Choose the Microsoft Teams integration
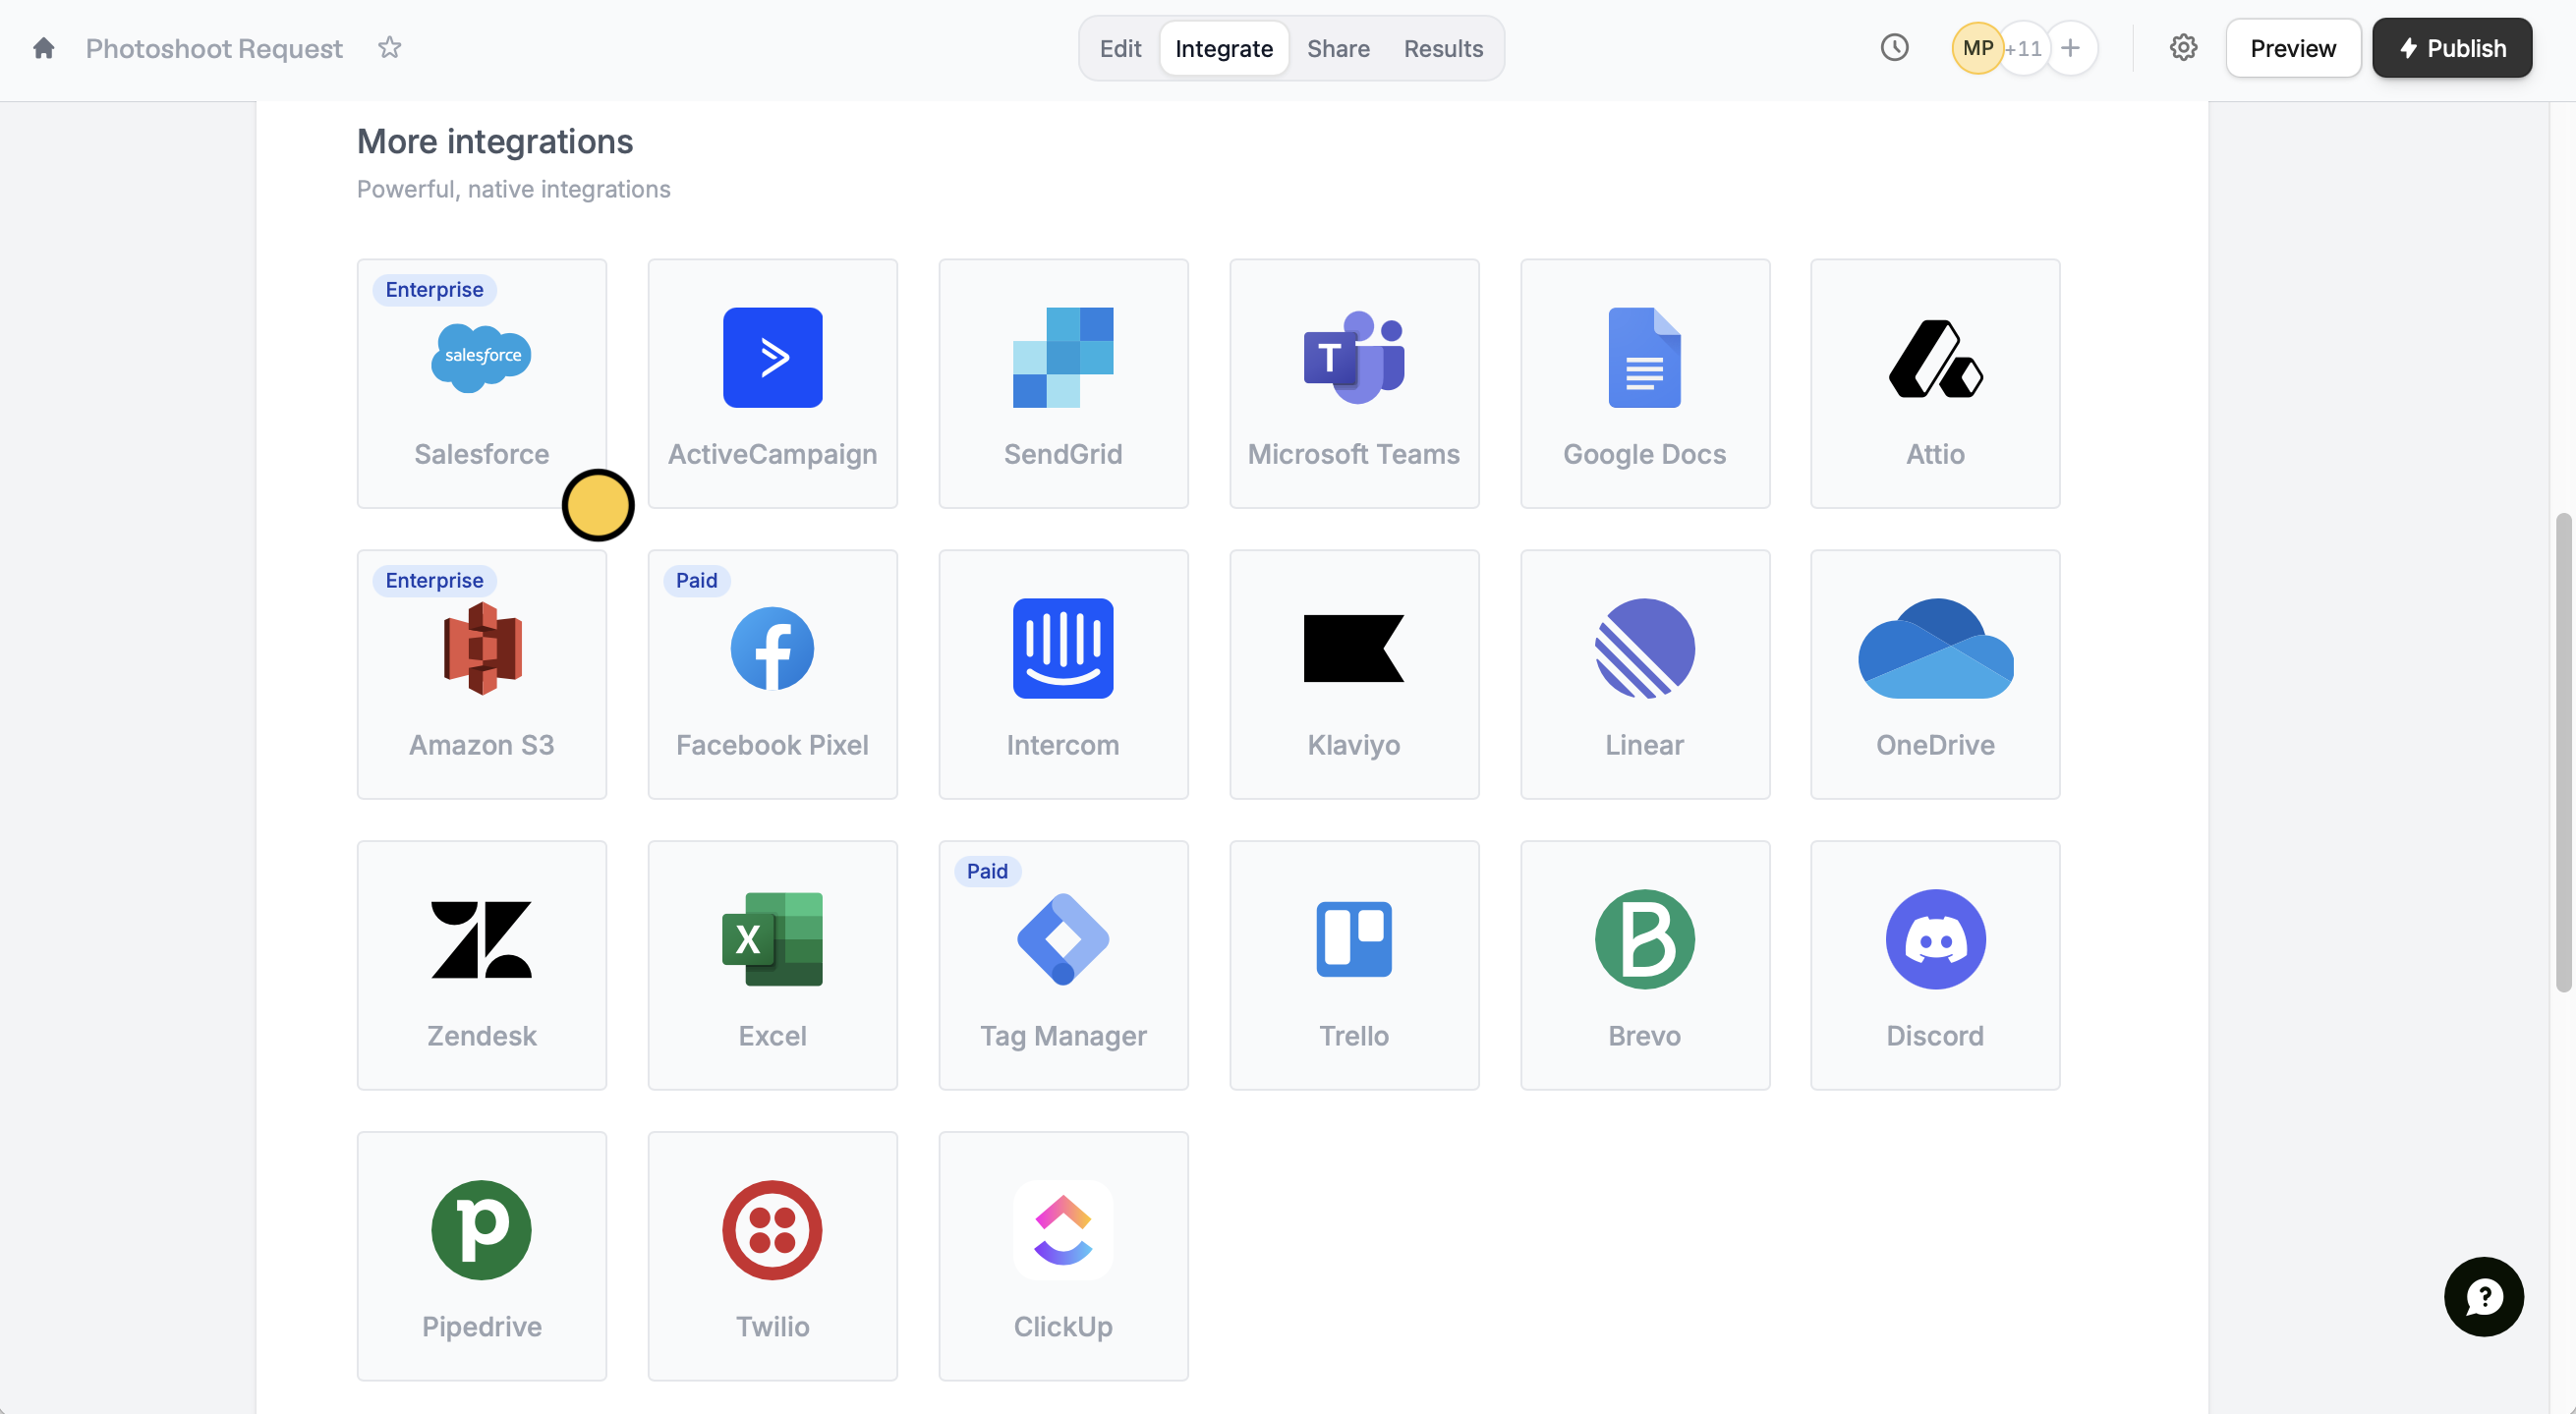 [x=1353, y=383]
